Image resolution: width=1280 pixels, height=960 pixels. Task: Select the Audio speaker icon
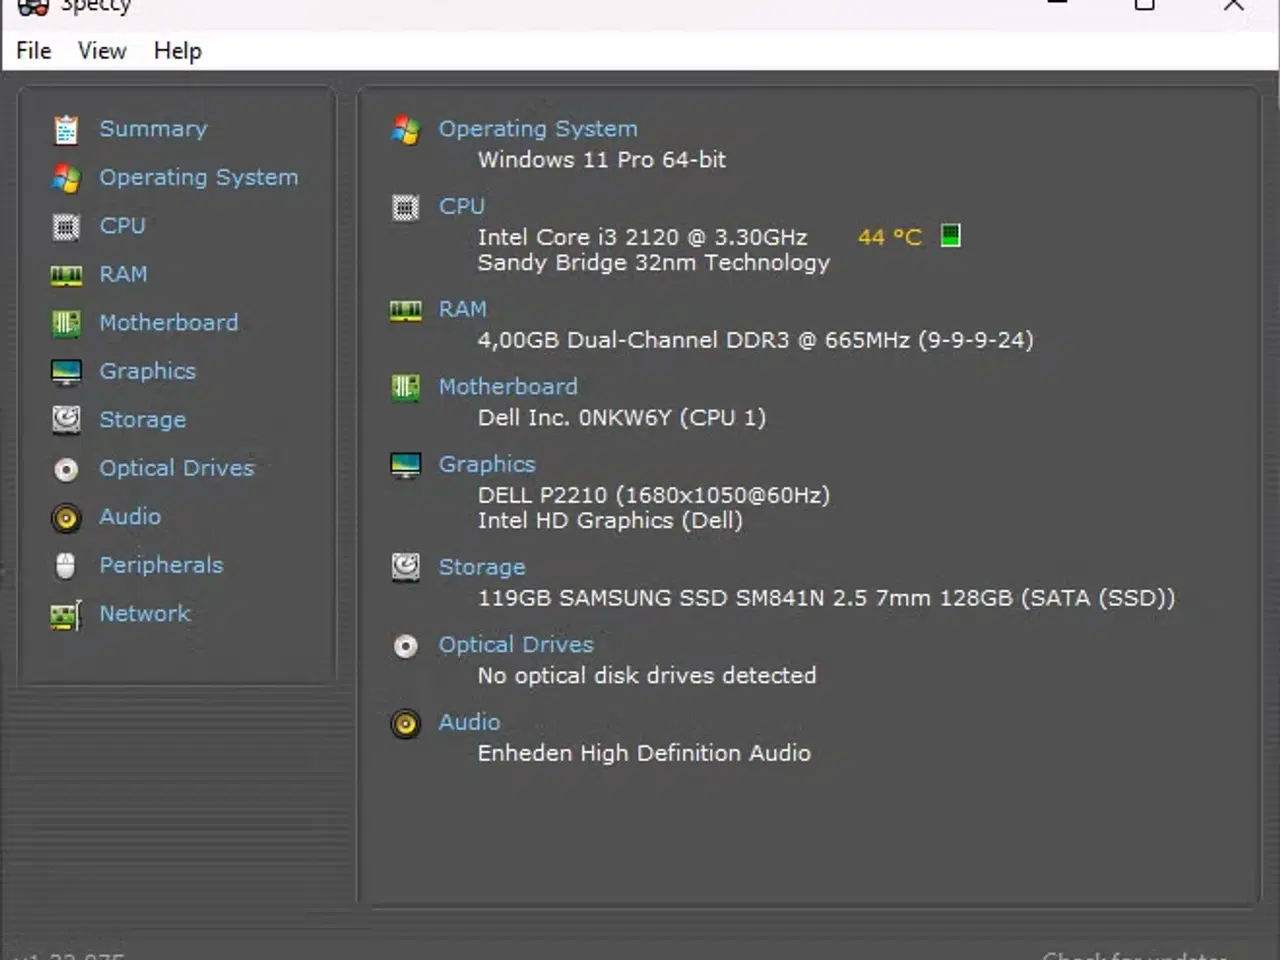(x=66, y=517)
